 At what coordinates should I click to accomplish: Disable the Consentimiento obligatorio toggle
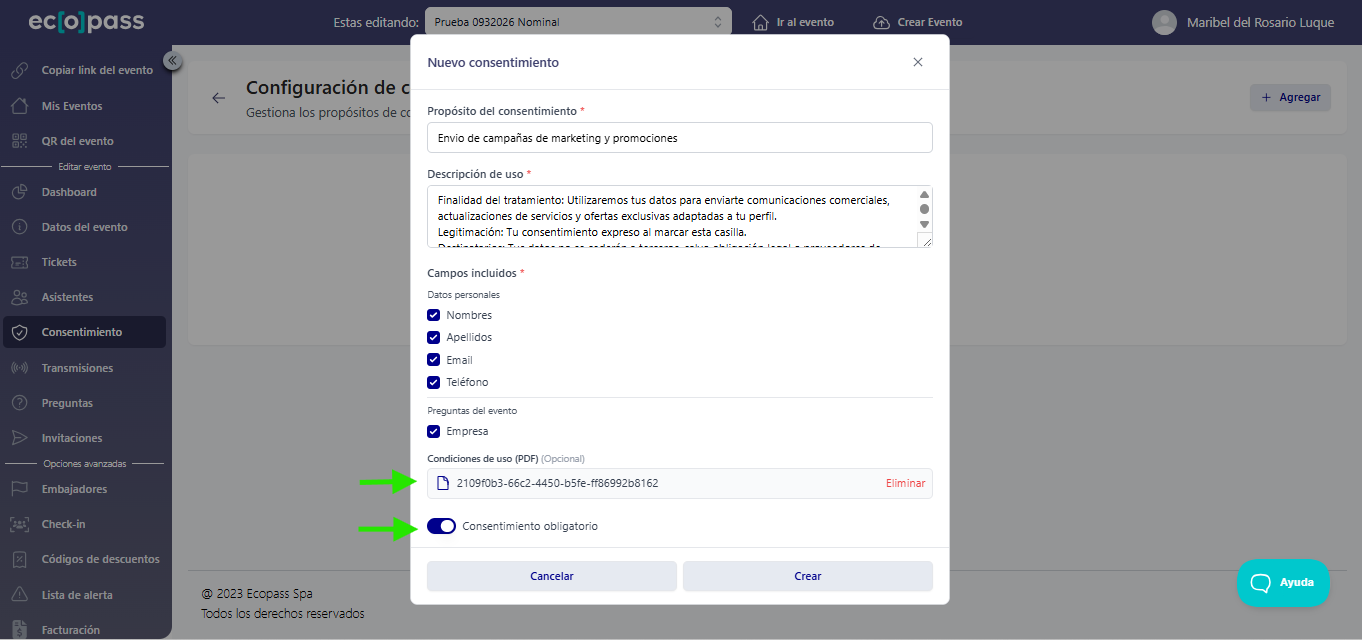click(441, 525)
